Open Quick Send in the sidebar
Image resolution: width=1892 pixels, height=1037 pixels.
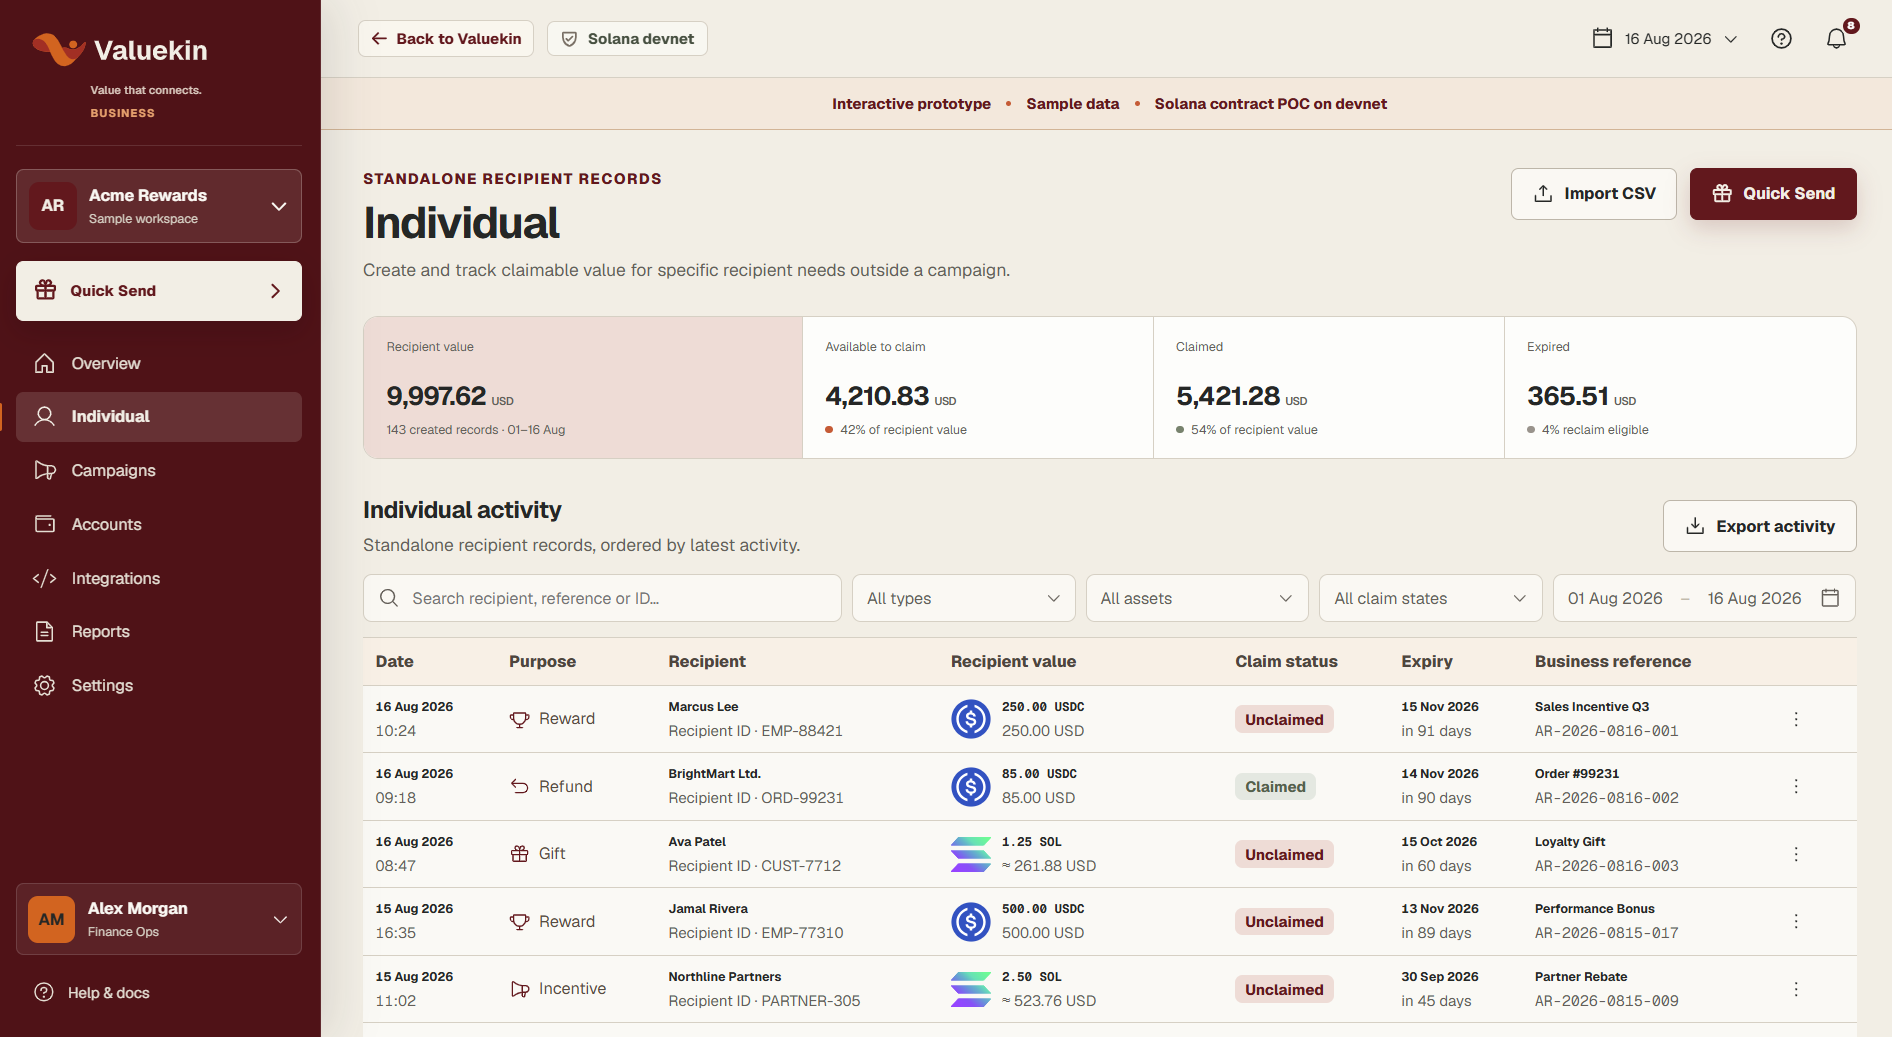[159, 291]
